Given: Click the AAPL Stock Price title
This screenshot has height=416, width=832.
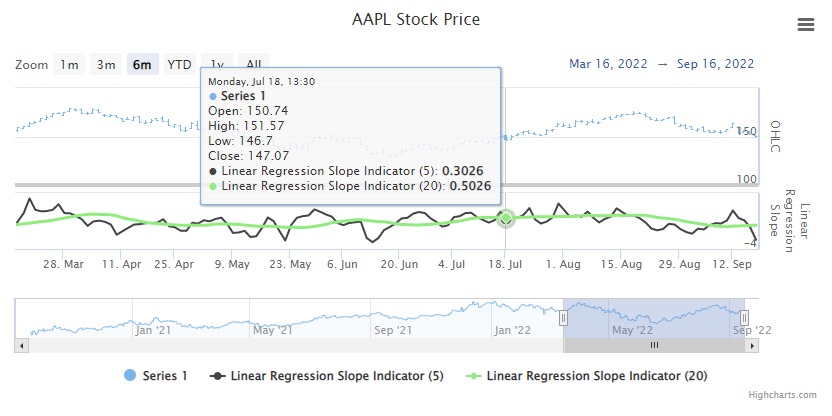Looking at the screenshot, I should coord(415,20).
